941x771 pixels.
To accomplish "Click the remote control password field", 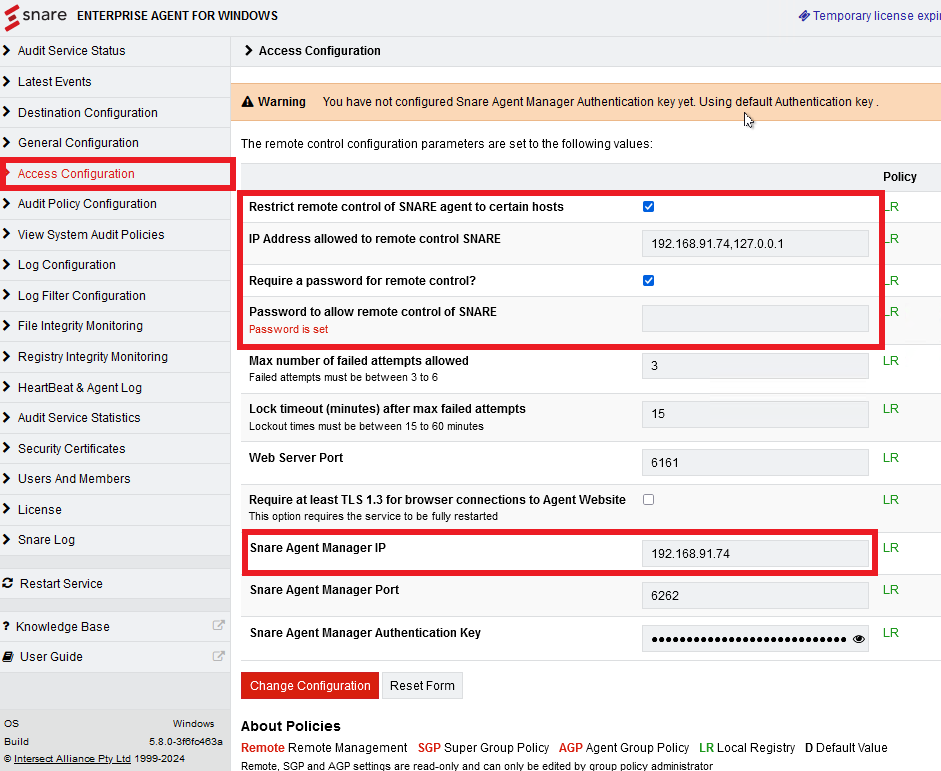I will 755,318.
